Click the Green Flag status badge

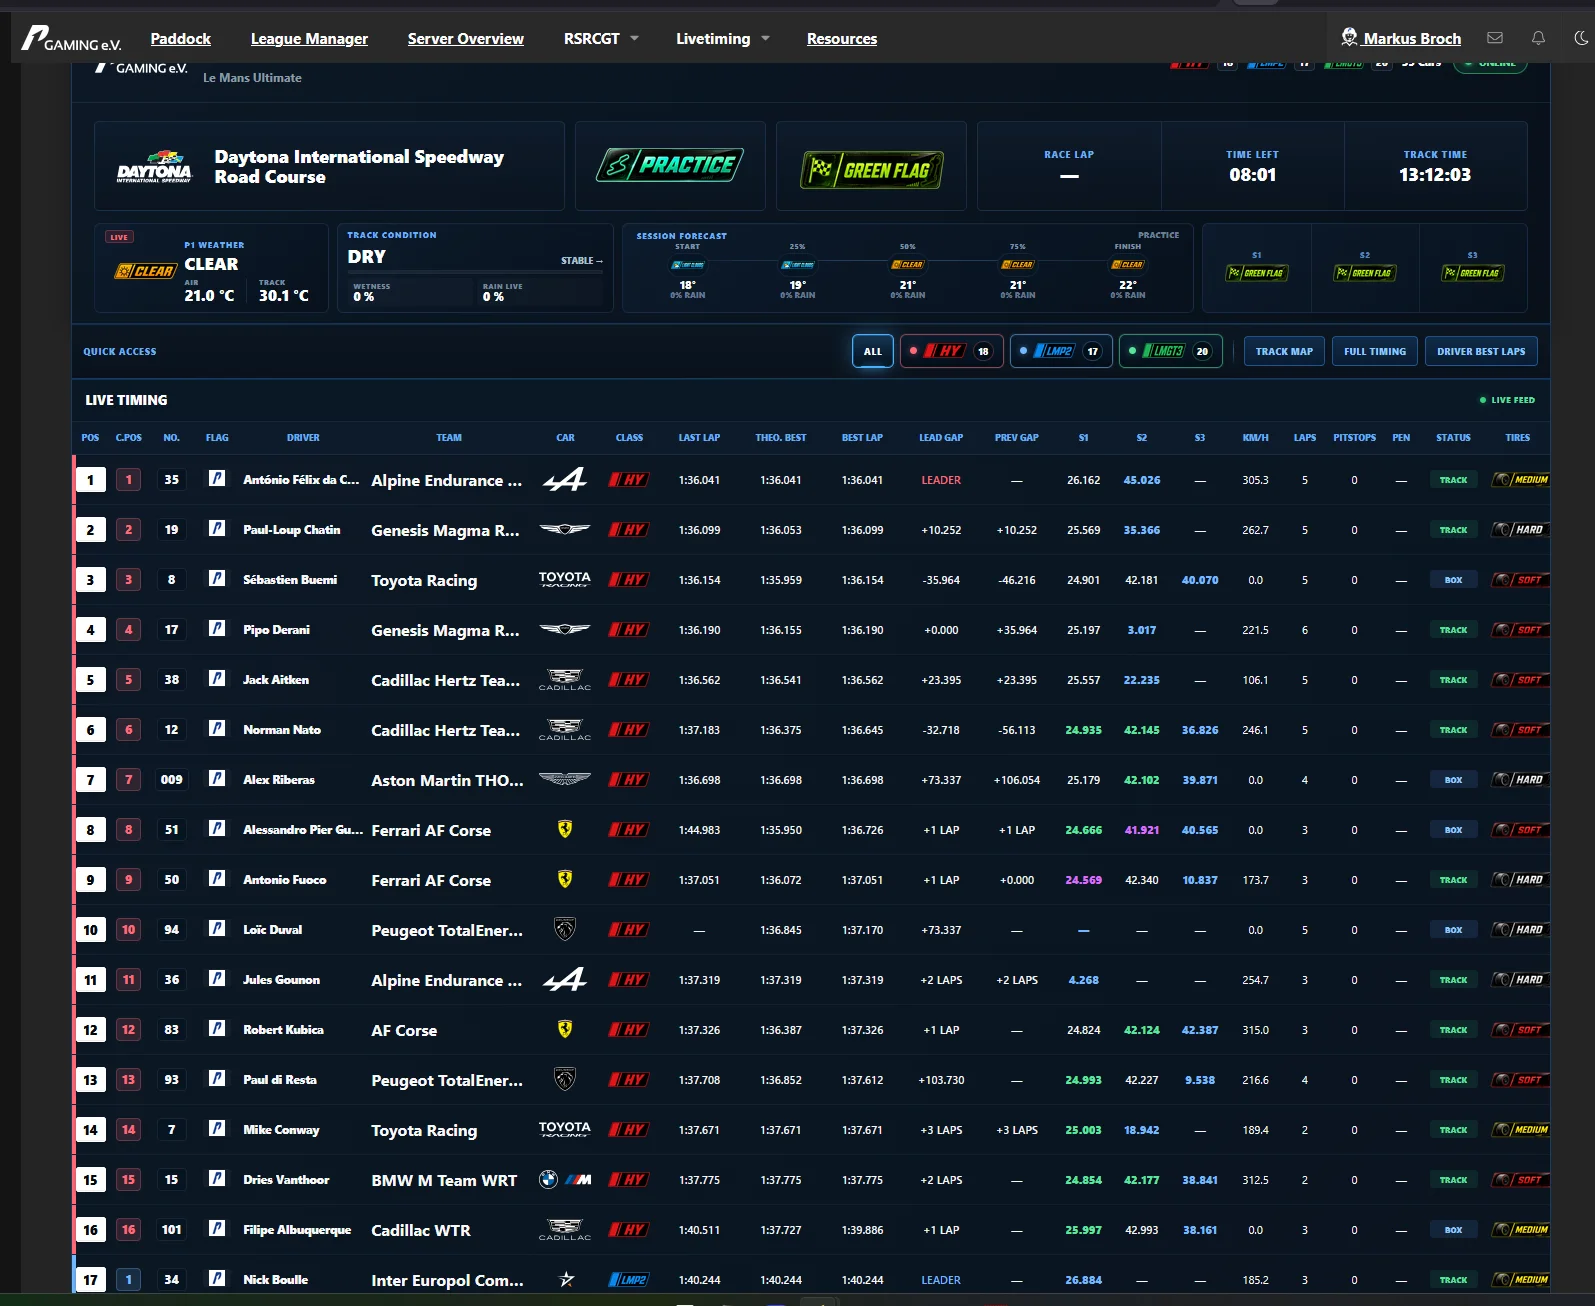(x=871, y=169)
